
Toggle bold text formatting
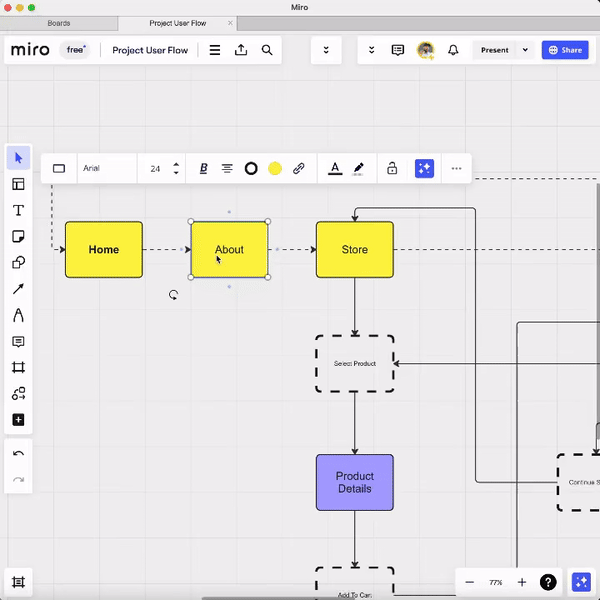click(203, 169)
